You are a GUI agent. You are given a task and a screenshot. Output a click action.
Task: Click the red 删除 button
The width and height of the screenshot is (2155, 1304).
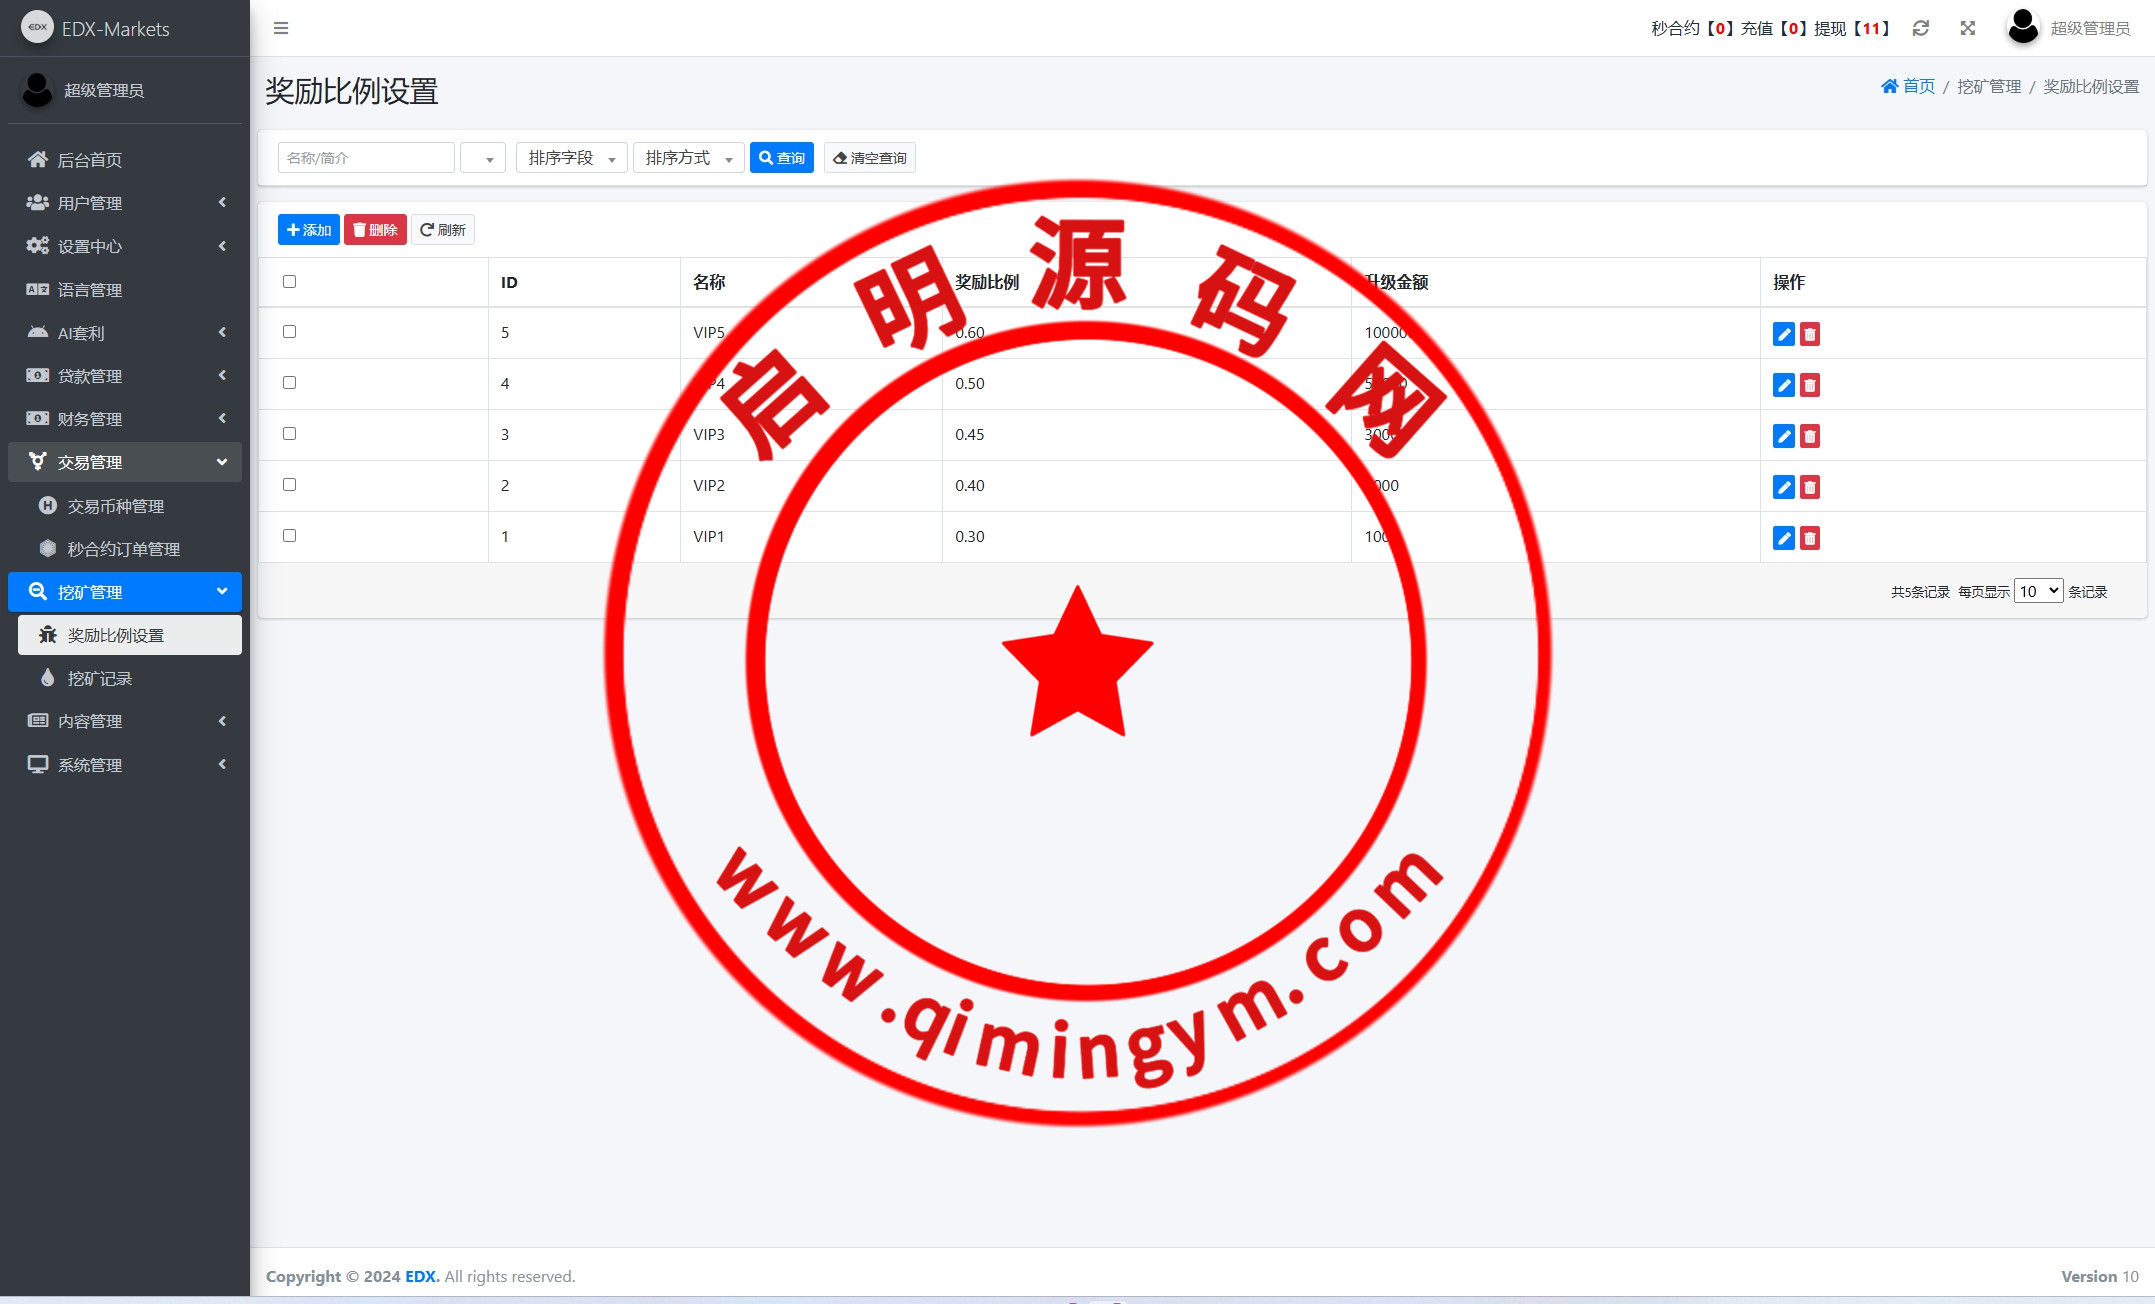tap(375, 230)
